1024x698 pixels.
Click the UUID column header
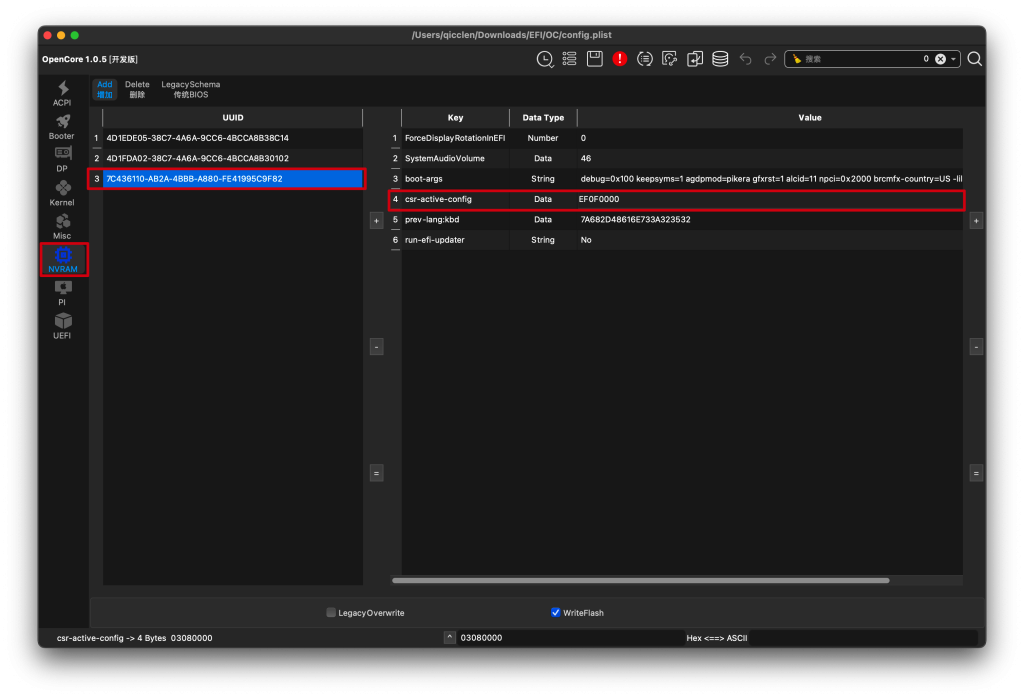[x=232, y=118]
